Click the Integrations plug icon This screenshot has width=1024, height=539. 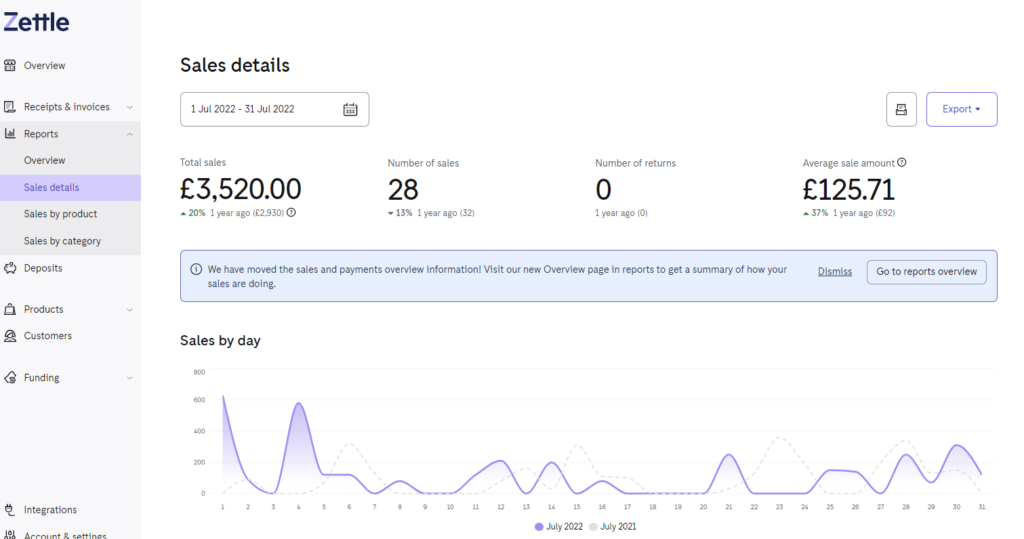(x=10, y=510)
